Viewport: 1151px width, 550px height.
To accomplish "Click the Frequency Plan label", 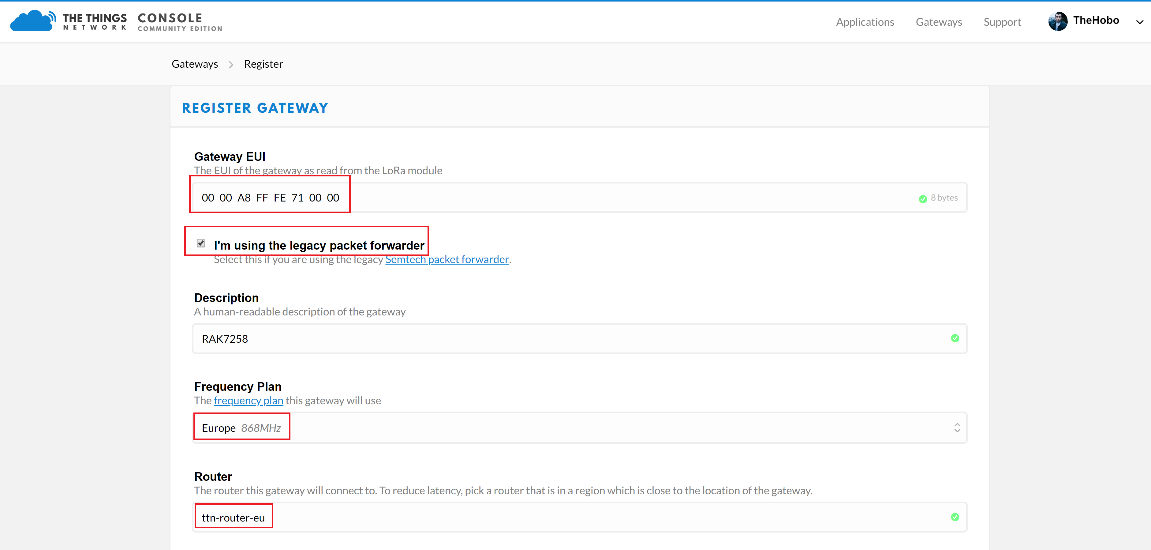I will [x=238, y=387].
